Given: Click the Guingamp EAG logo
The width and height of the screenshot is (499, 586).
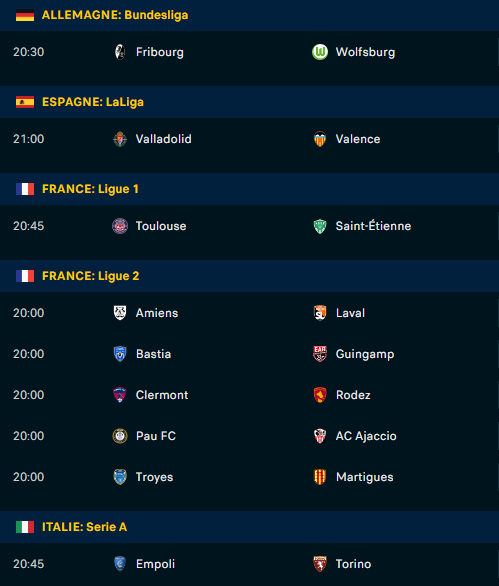Looking at the screenshot, I should [320, 354].
